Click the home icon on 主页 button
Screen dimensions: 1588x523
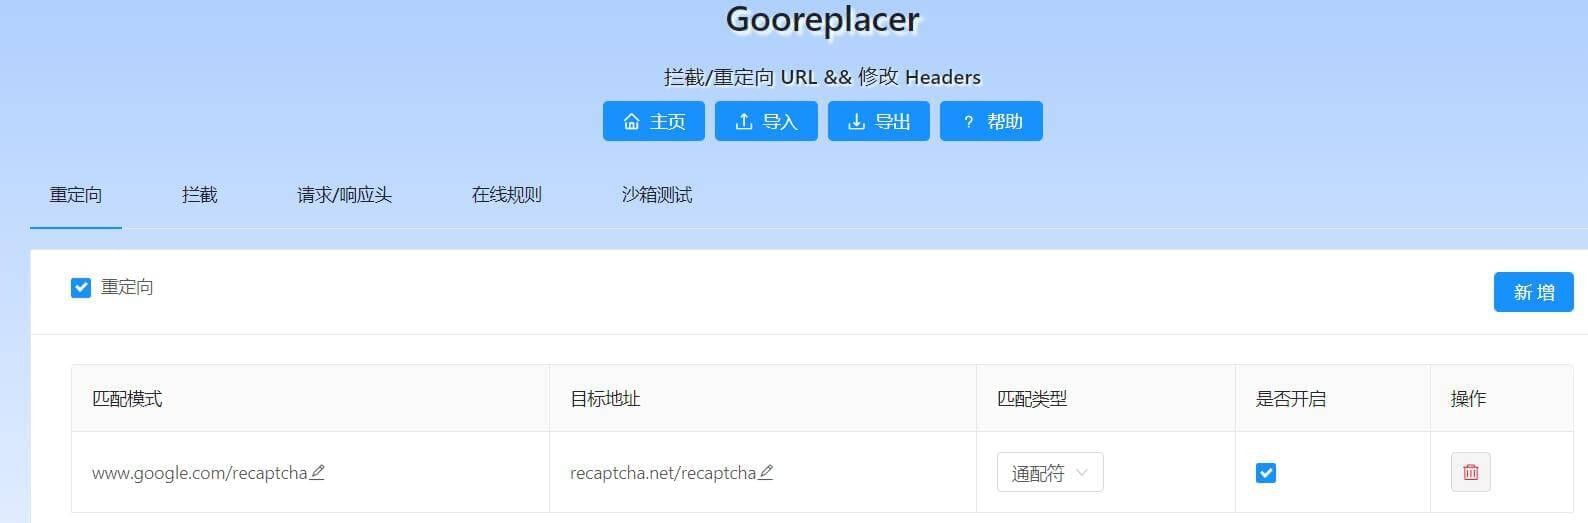pos(631,121)
